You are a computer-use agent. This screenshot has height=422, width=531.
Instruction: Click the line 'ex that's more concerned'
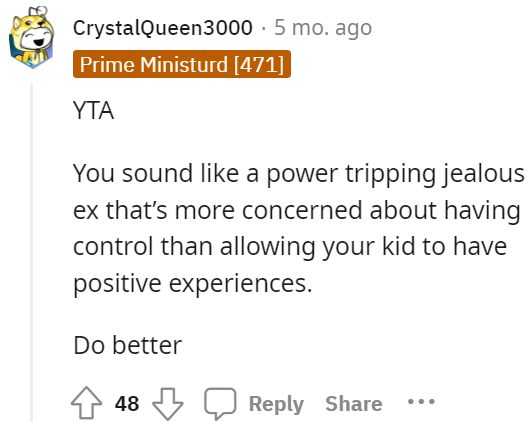(297, 210)
